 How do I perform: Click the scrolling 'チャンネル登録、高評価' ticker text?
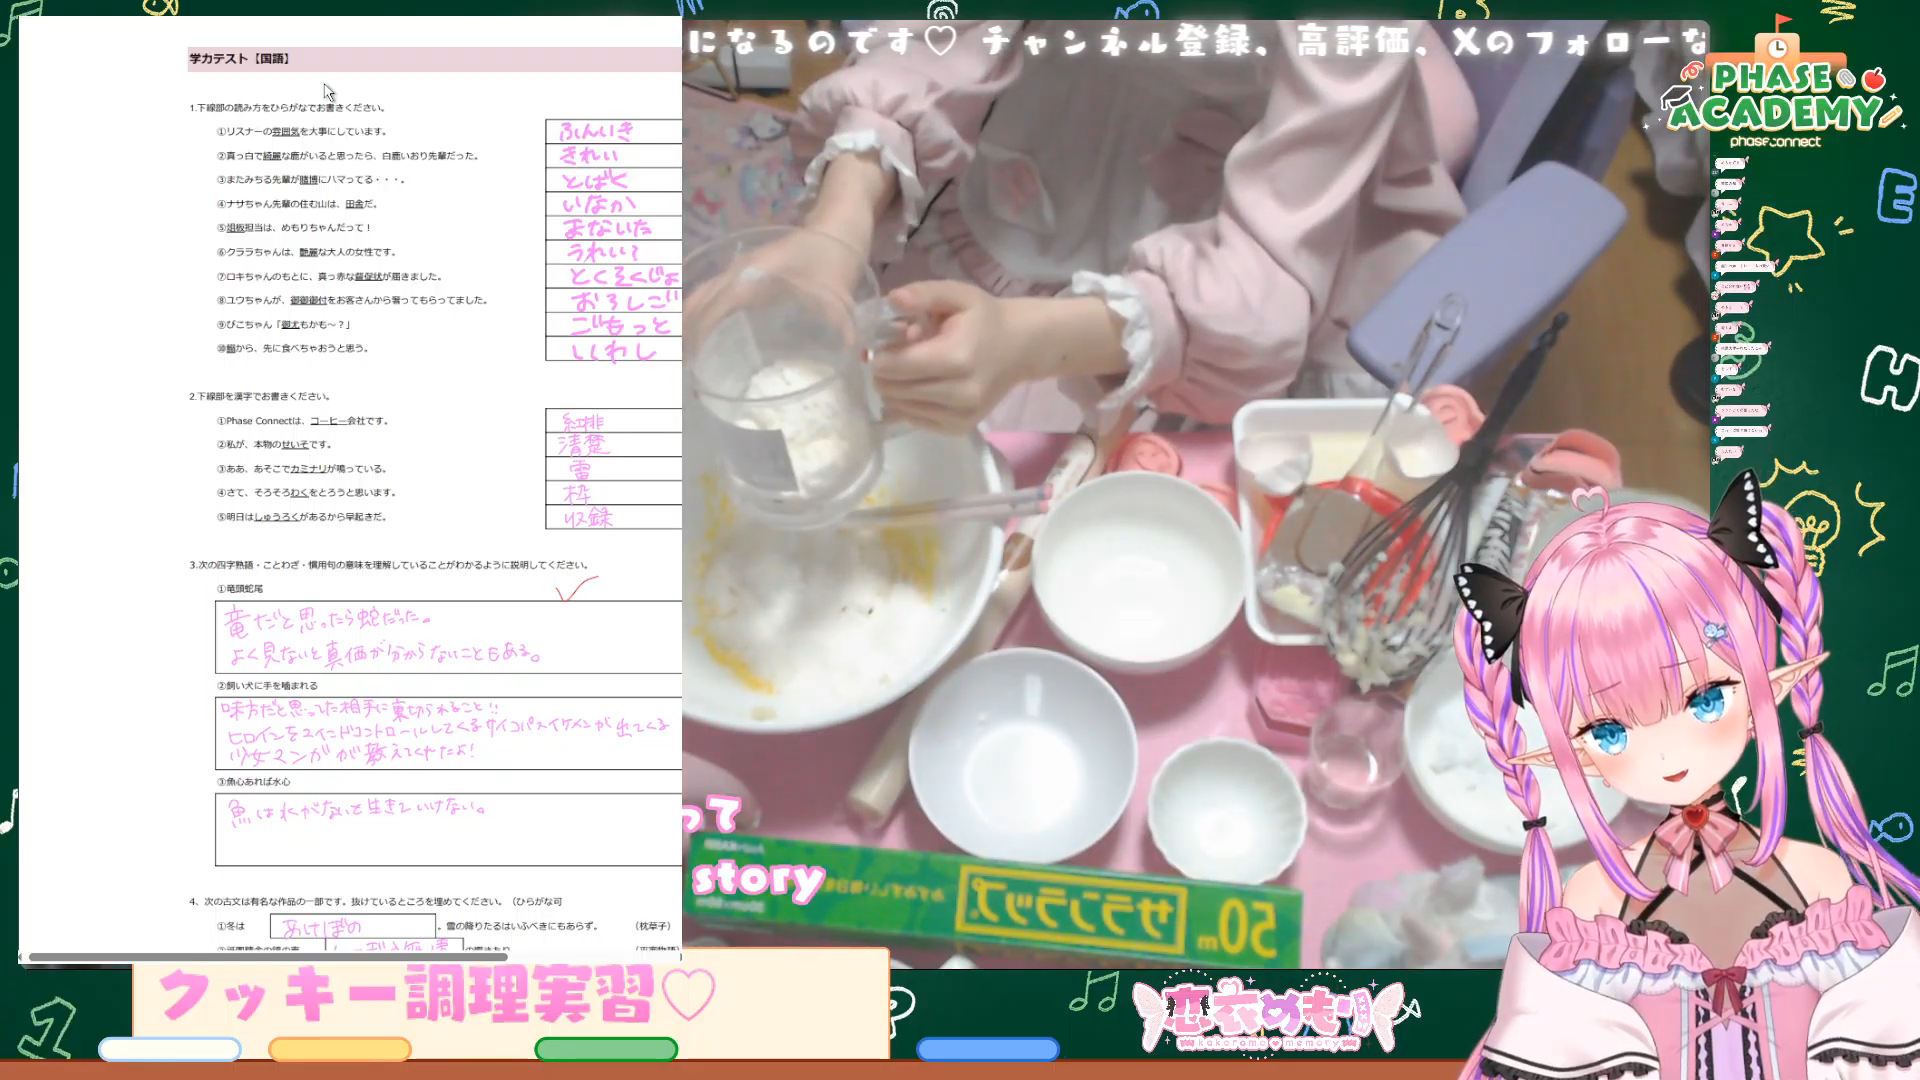point(1198,41)
